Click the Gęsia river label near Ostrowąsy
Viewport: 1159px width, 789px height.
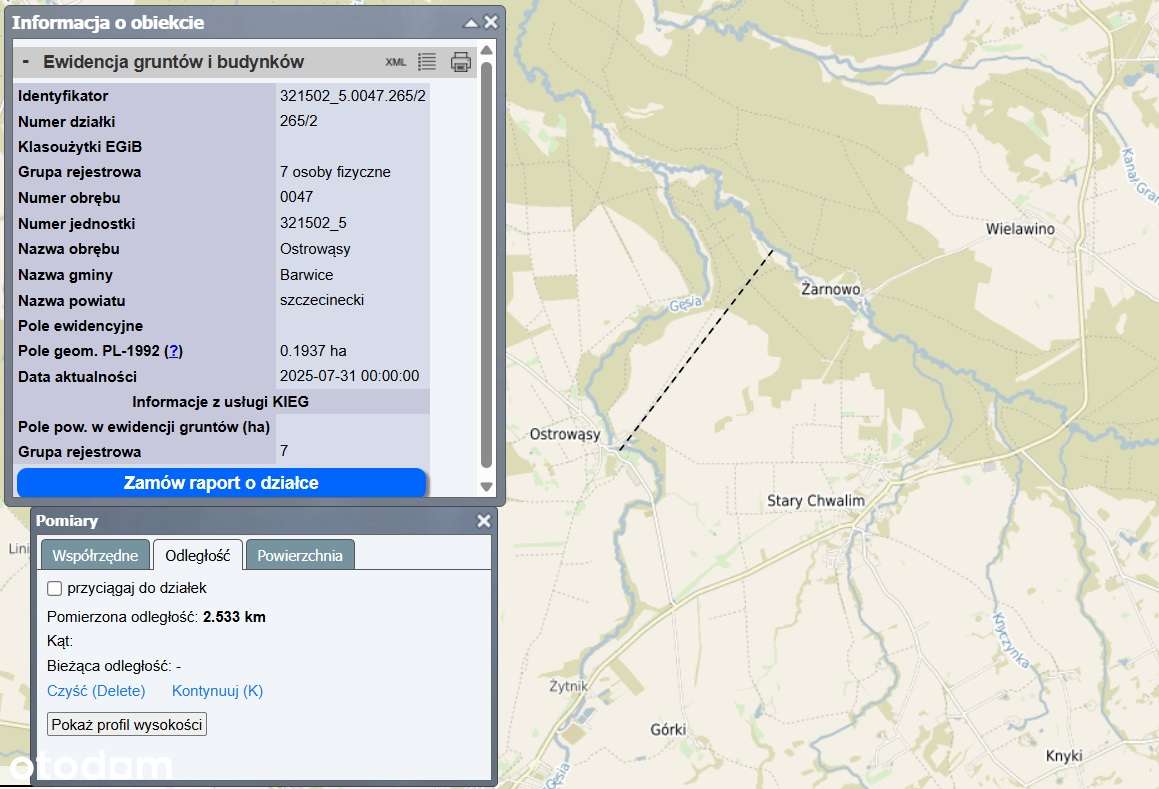(685, 304)
